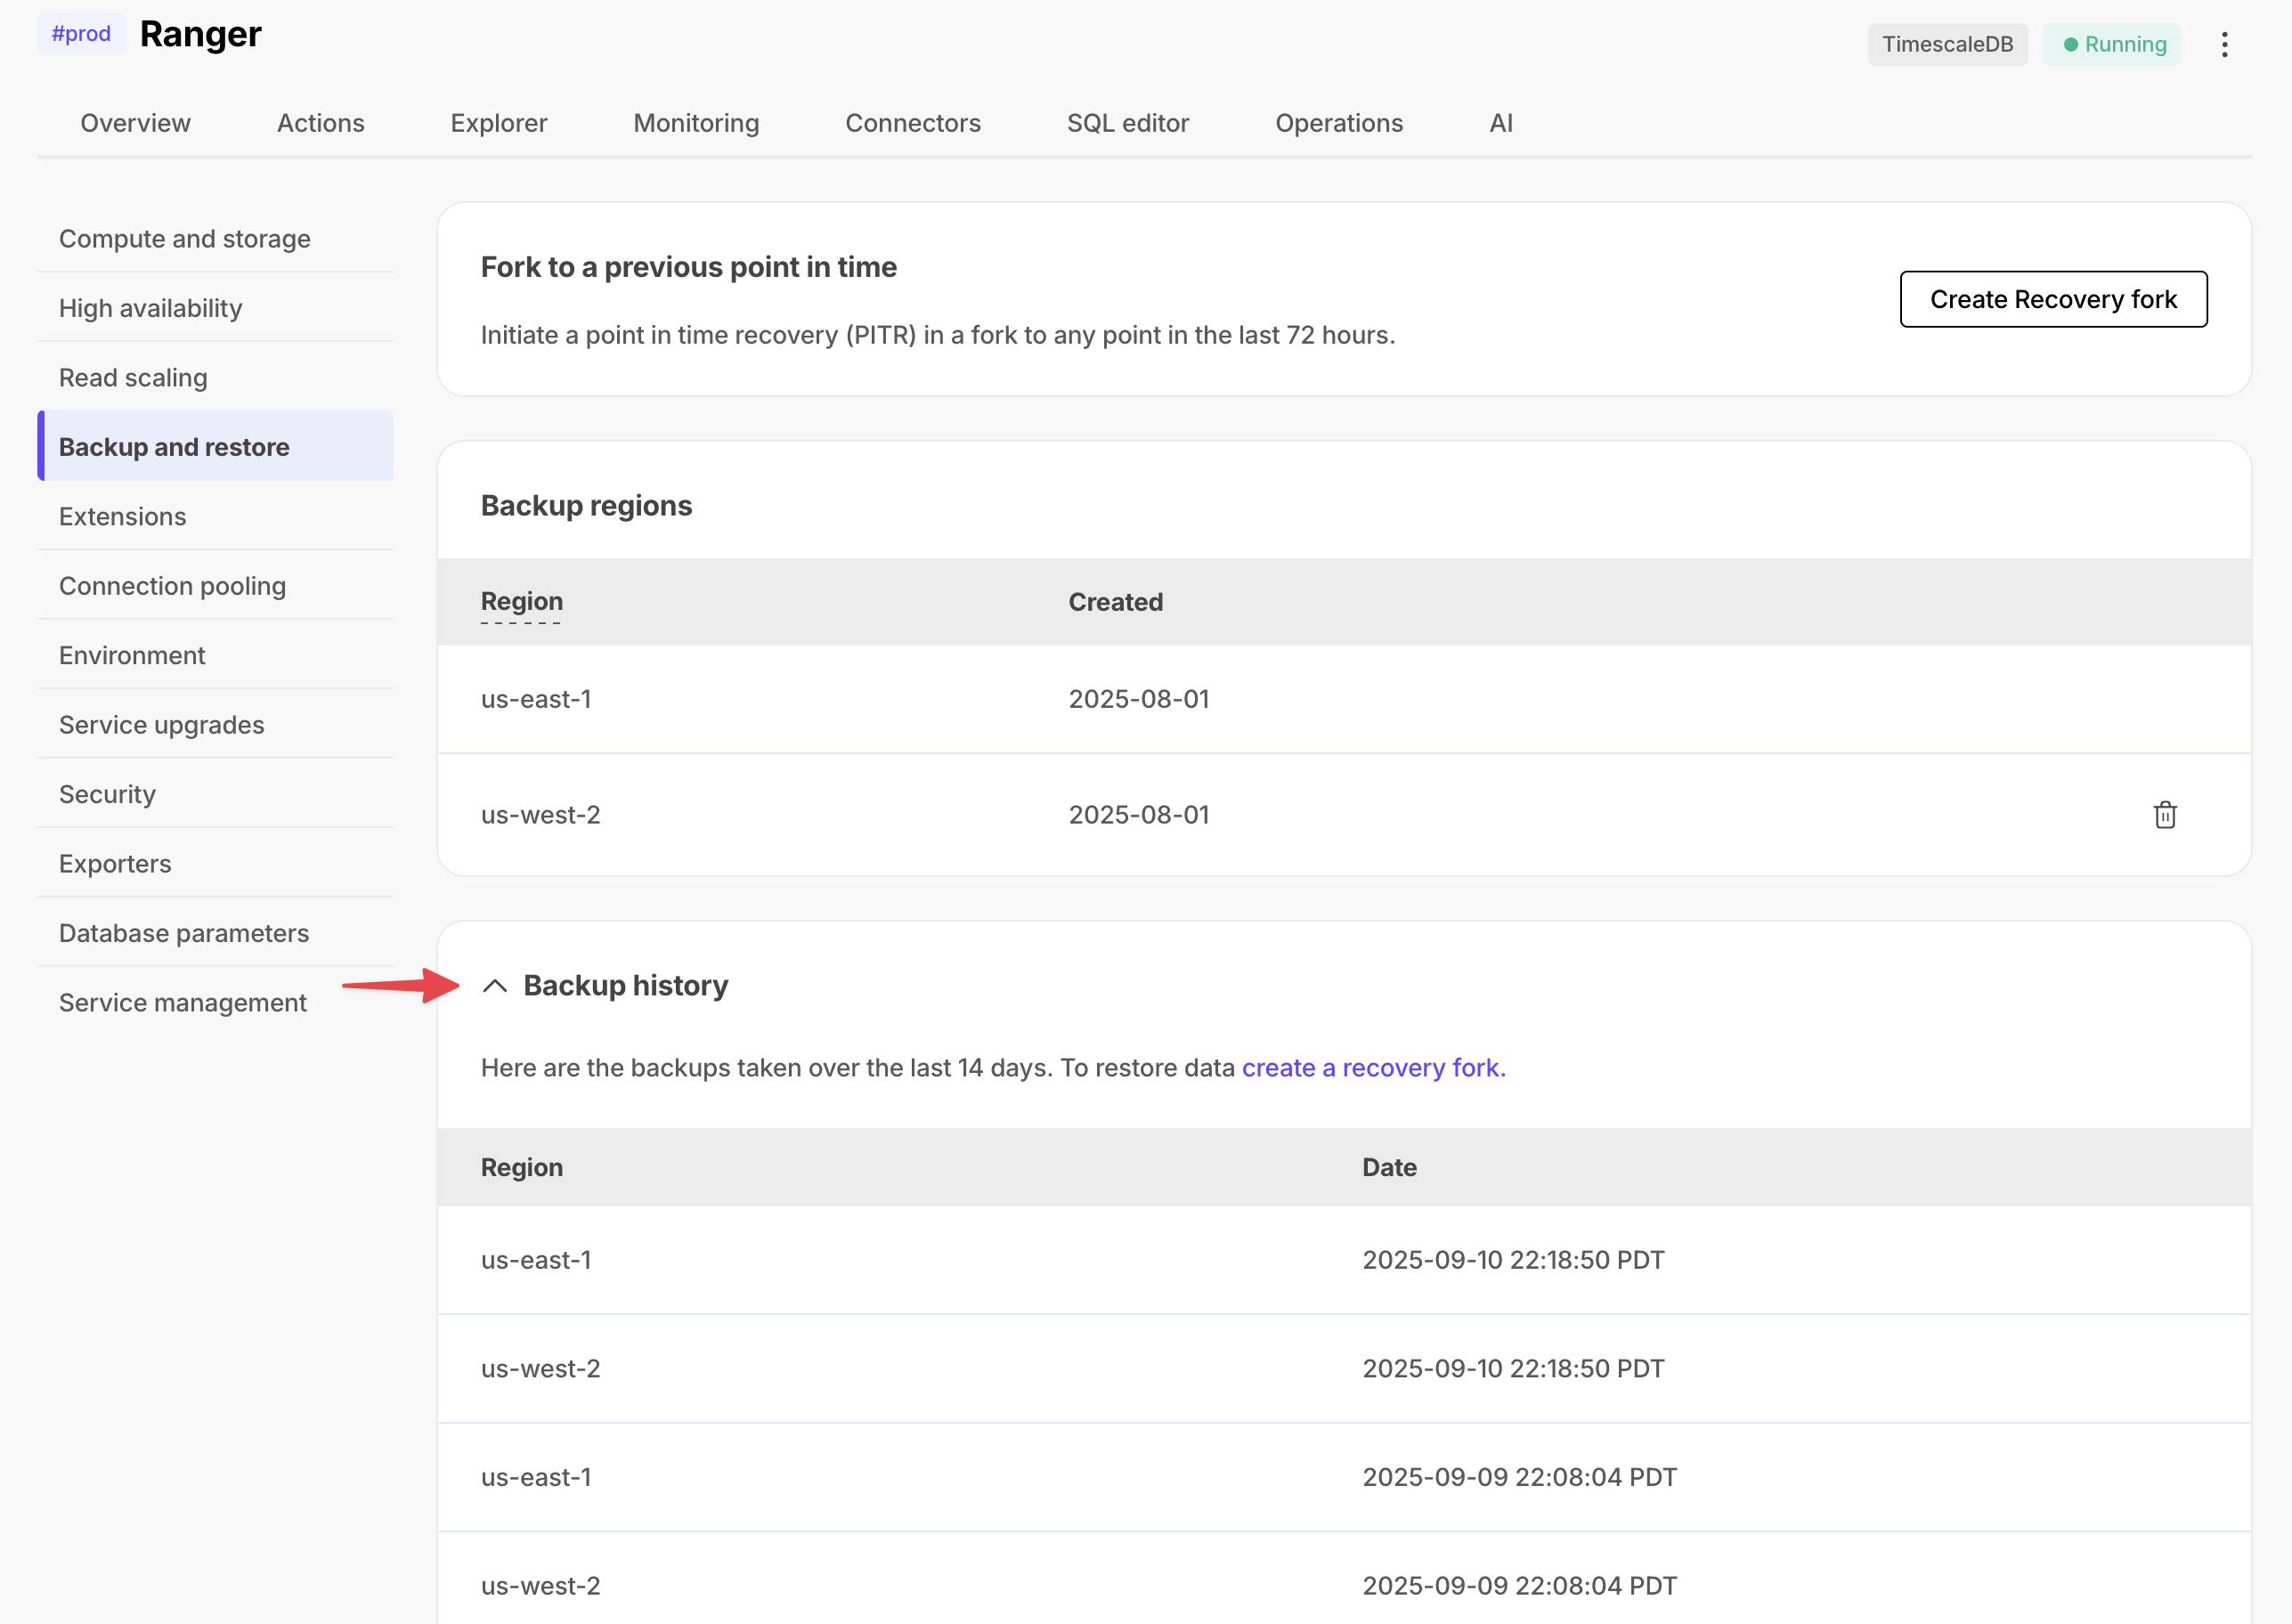Screen dimensions: 2292x1624
Task: Open Service management section
Action: [182, 1002]
